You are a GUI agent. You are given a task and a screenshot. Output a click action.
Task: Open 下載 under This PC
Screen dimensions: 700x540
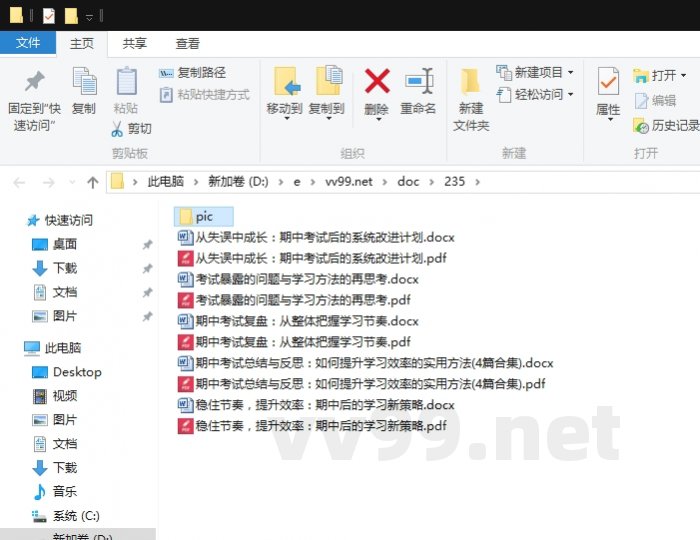(x=54, y=468)
